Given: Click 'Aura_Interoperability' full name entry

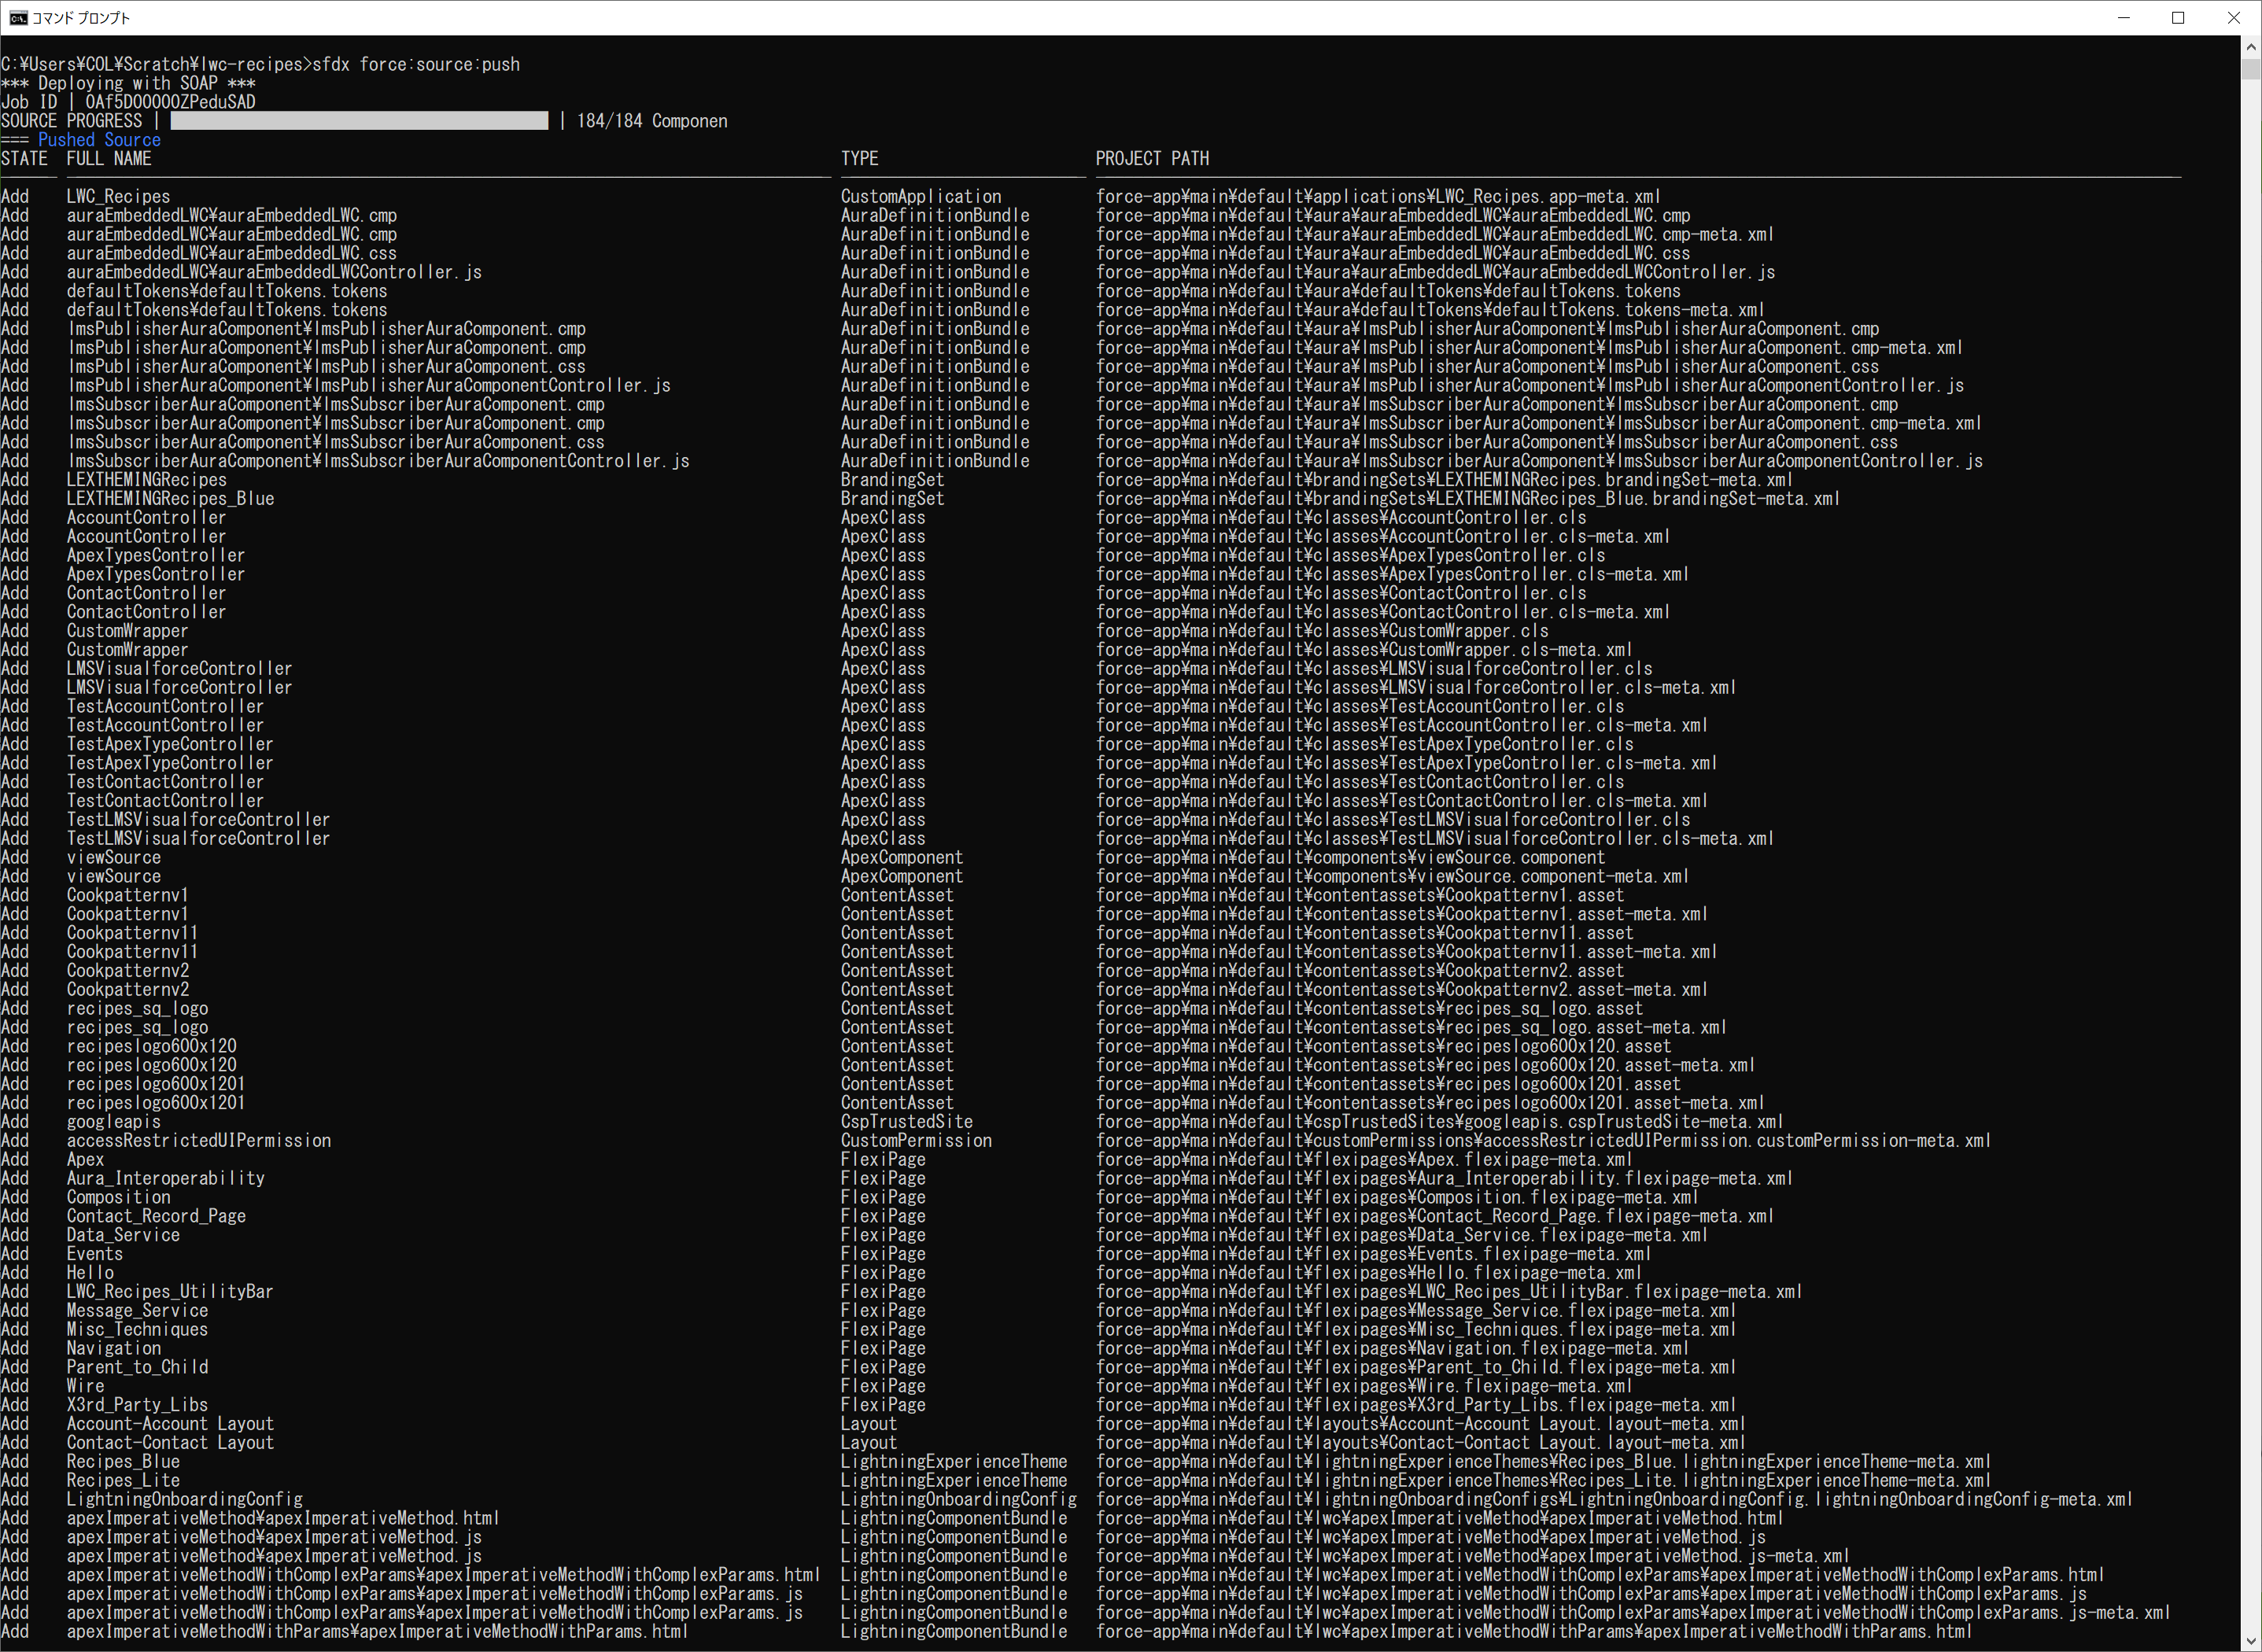Looking at the screenshot, I should [x=166, y=1179].
